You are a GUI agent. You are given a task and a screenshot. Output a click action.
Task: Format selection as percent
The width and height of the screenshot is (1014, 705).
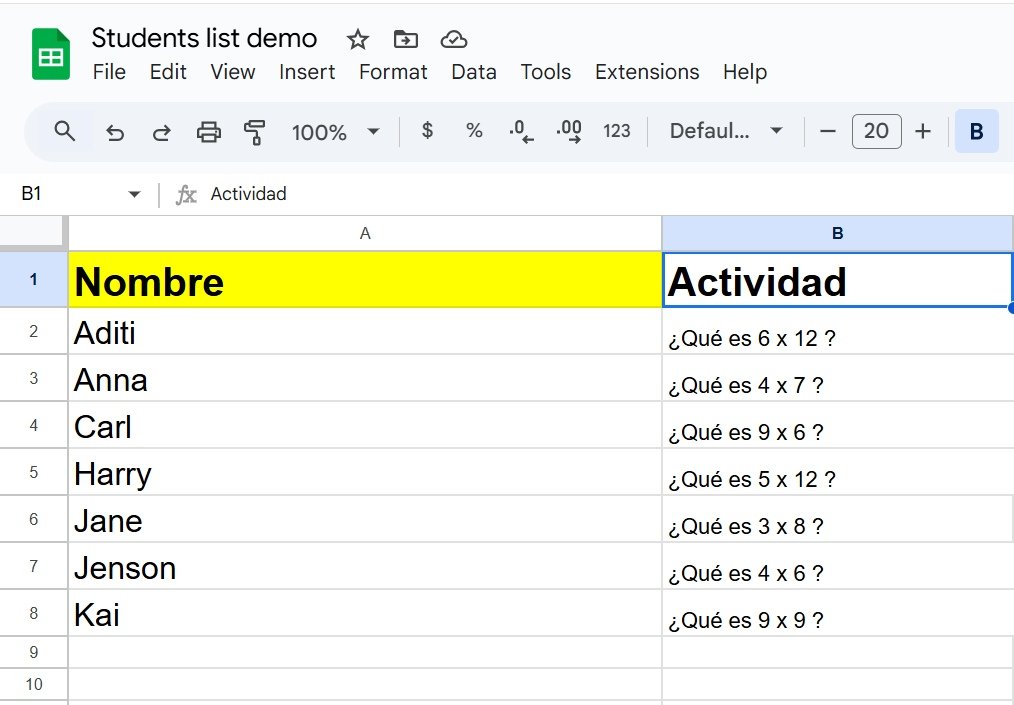tap(473, 131)
